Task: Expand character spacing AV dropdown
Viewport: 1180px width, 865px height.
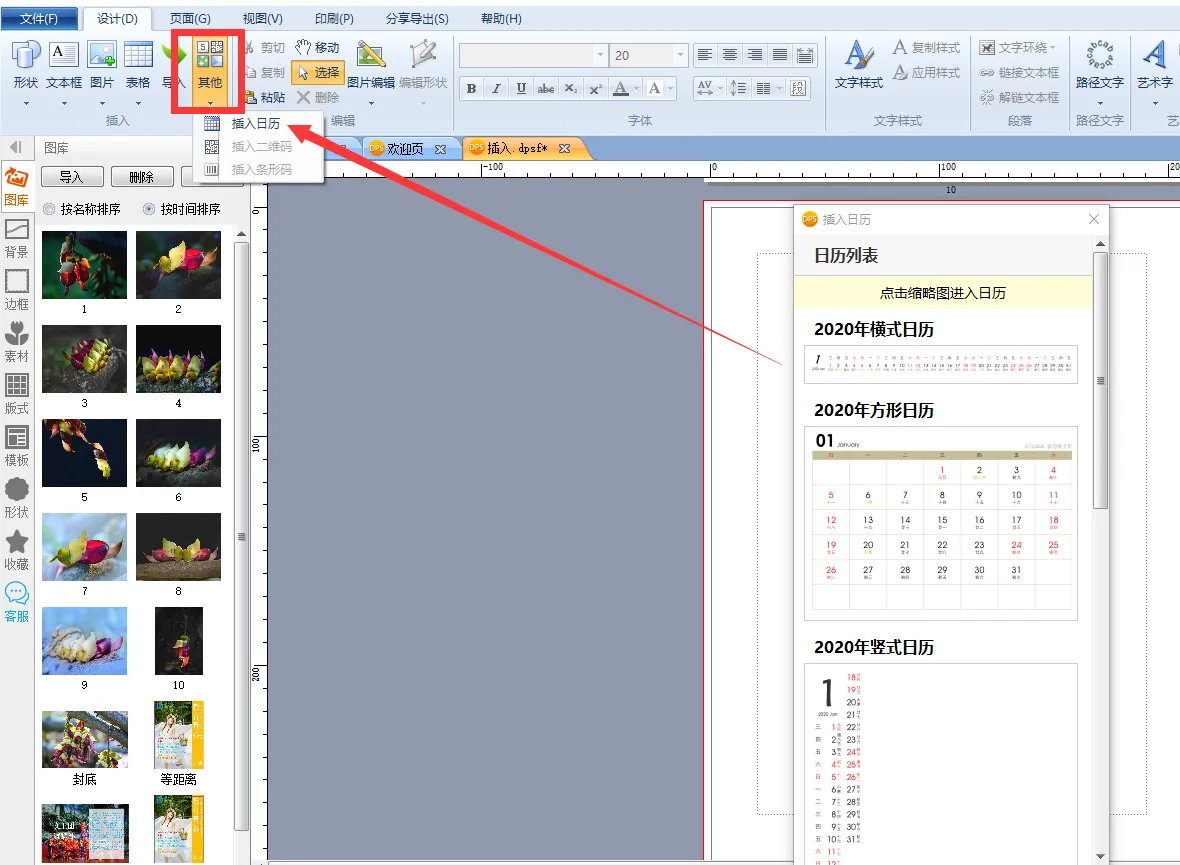Action: (x=721, y=88)
